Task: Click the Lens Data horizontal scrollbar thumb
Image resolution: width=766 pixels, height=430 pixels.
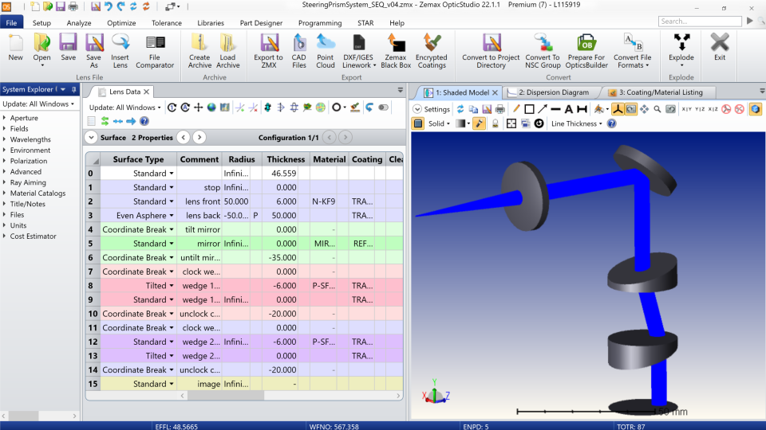Action: (x=226, y=395)
